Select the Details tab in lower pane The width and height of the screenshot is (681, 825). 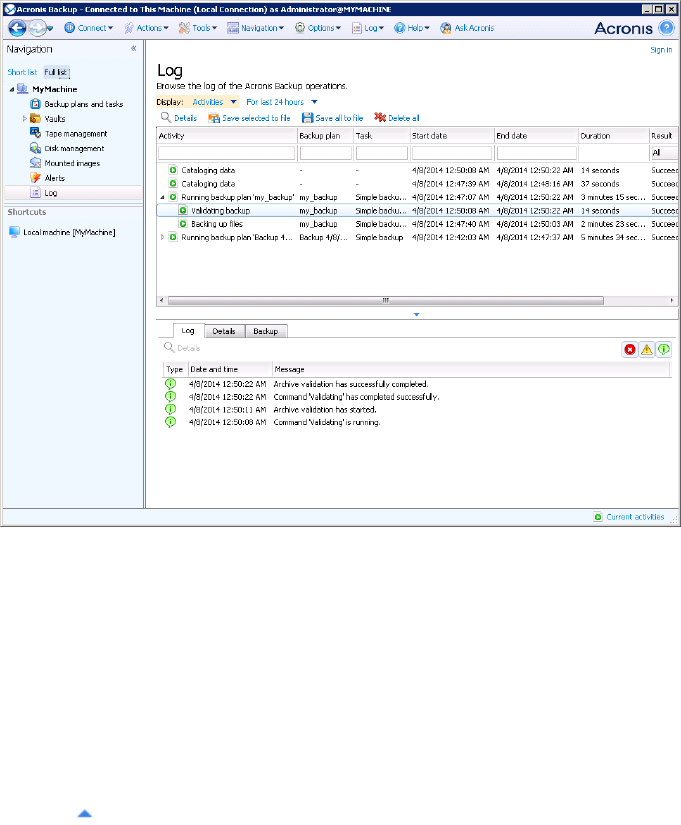224,331
